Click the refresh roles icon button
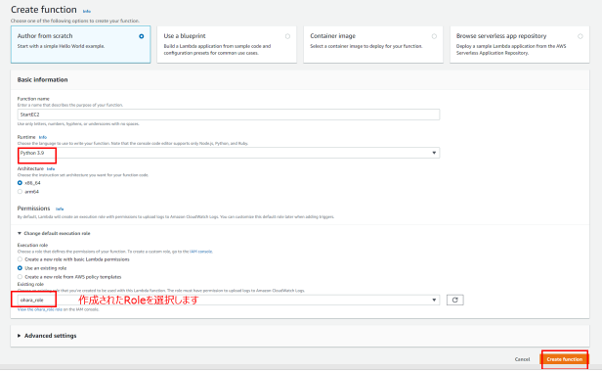 455,300
